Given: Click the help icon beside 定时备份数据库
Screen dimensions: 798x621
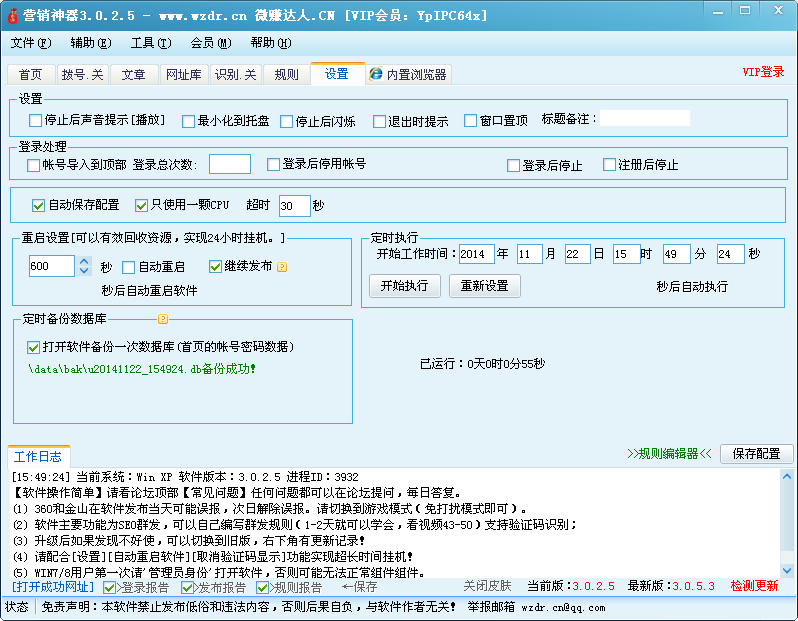Looking at the screenshot, I should (162, 319).
